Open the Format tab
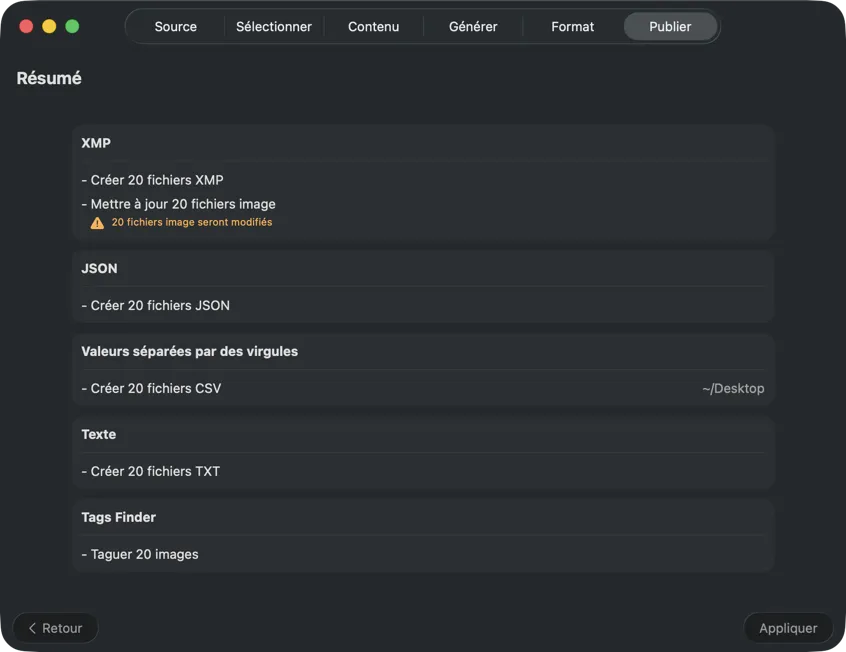This screenshot has width=846, height=652. (x=572, y=27)
